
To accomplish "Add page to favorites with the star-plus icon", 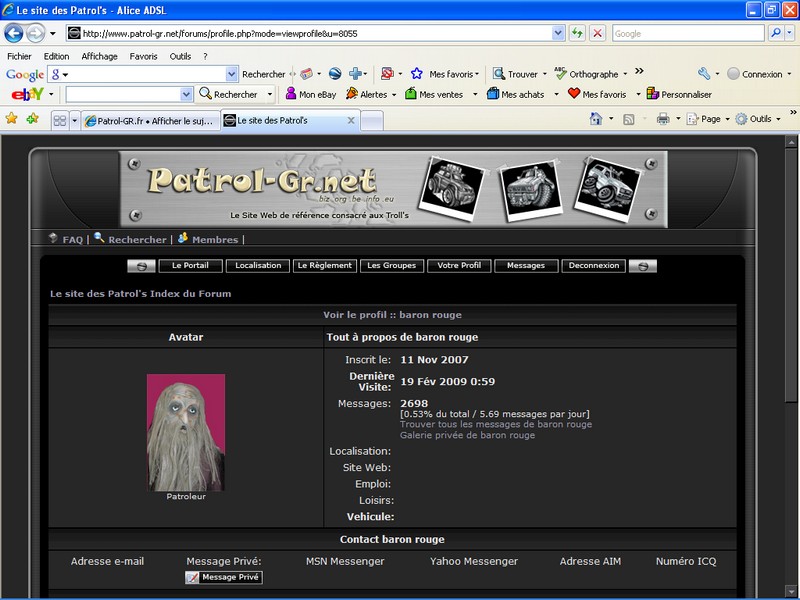I will (x=33, y=119).
